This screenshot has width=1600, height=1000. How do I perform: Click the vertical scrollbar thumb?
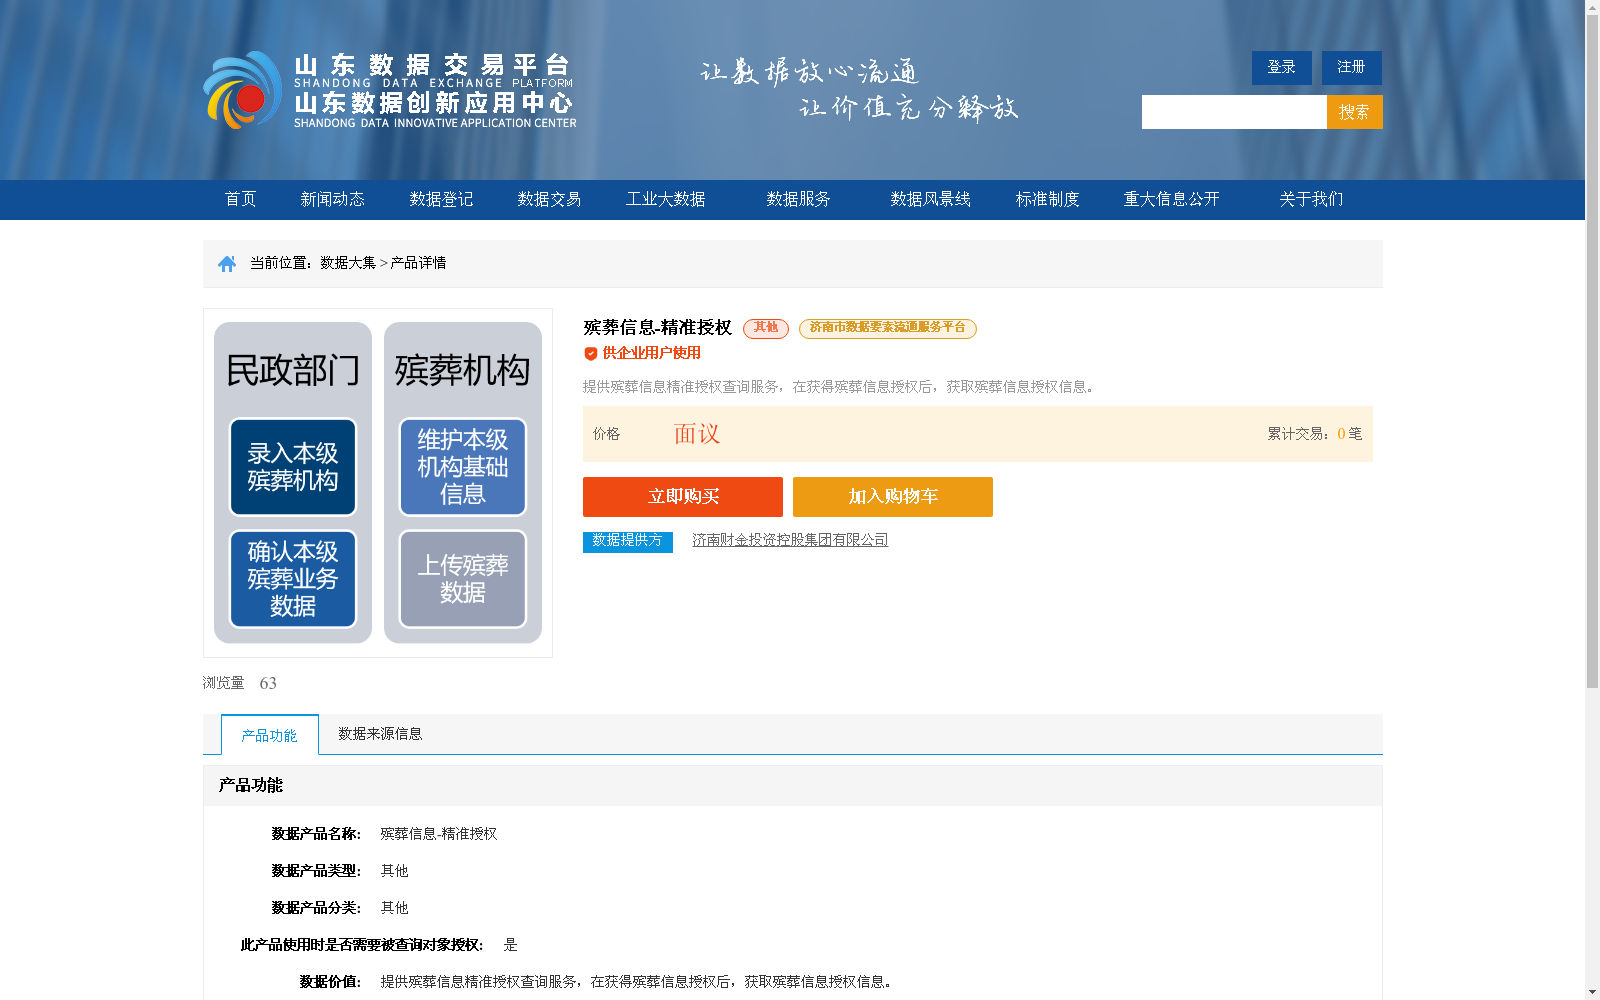pos(1592,352)
